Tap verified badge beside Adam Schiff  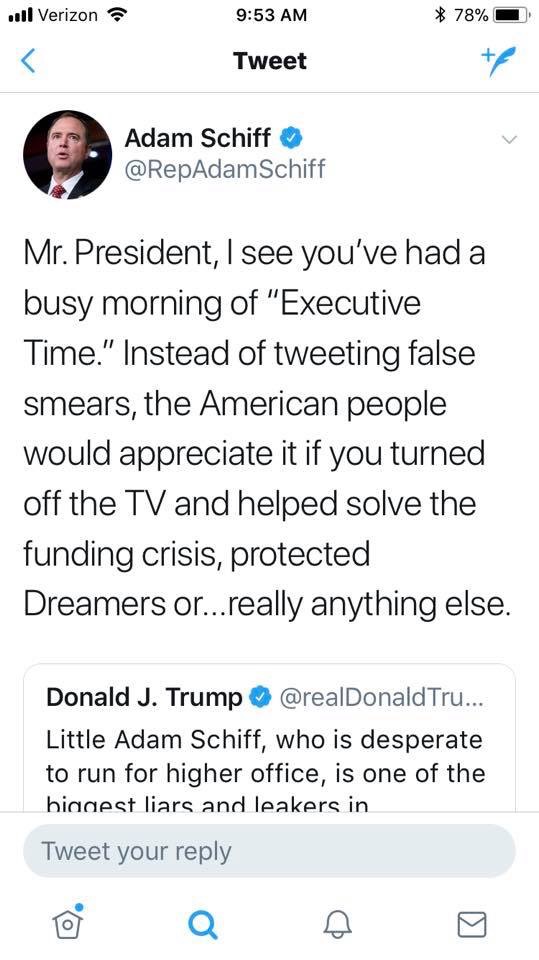tap(291, 138)
